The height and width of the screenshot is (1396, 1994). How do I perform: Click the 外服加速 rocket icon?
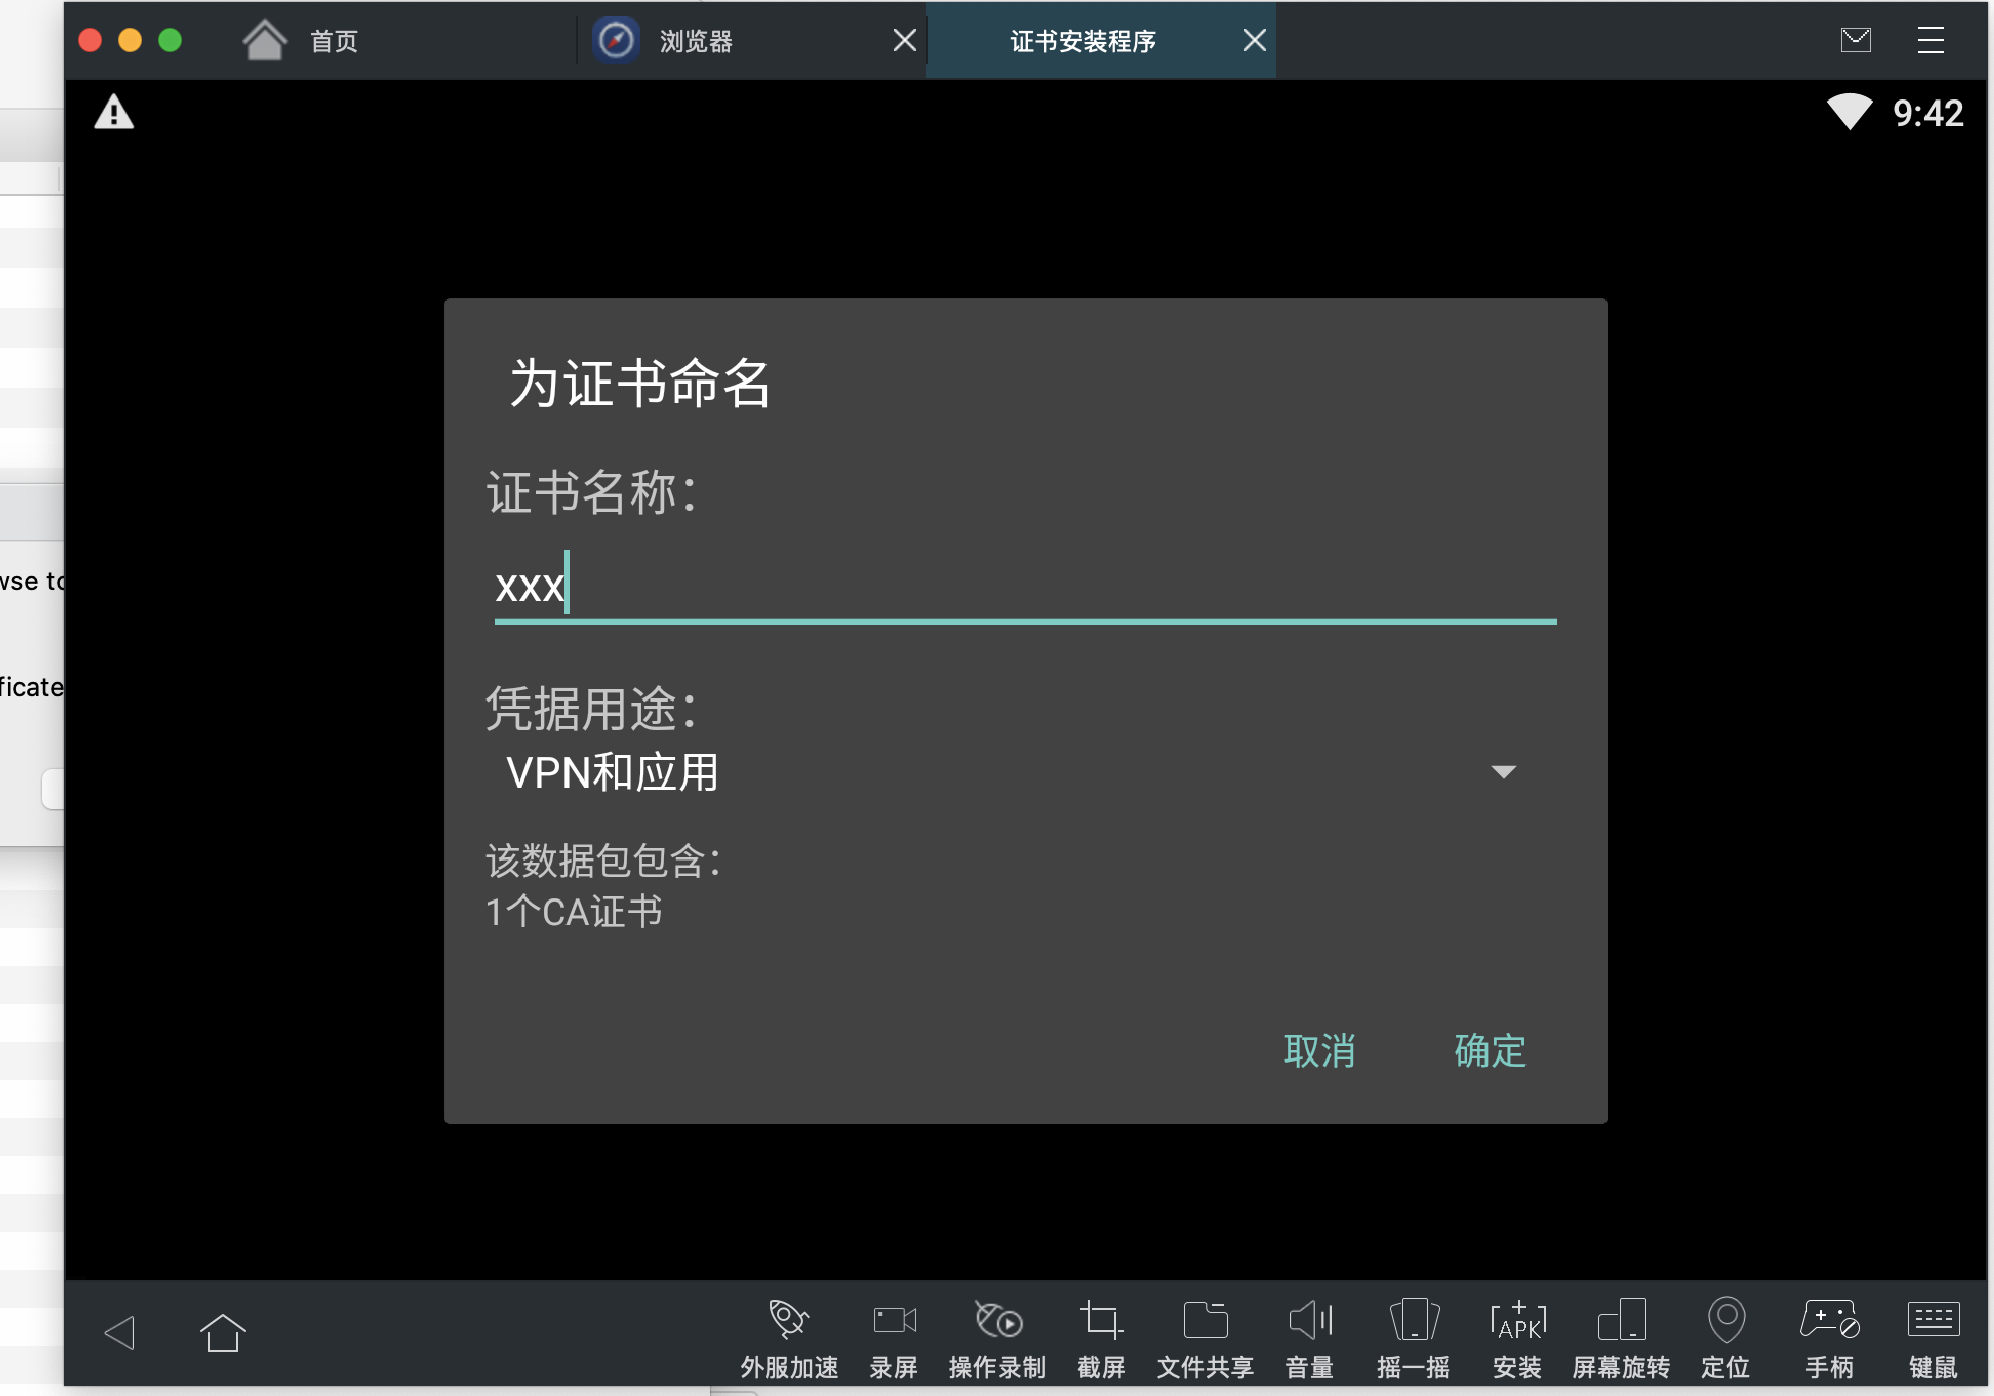(788, 1320)
